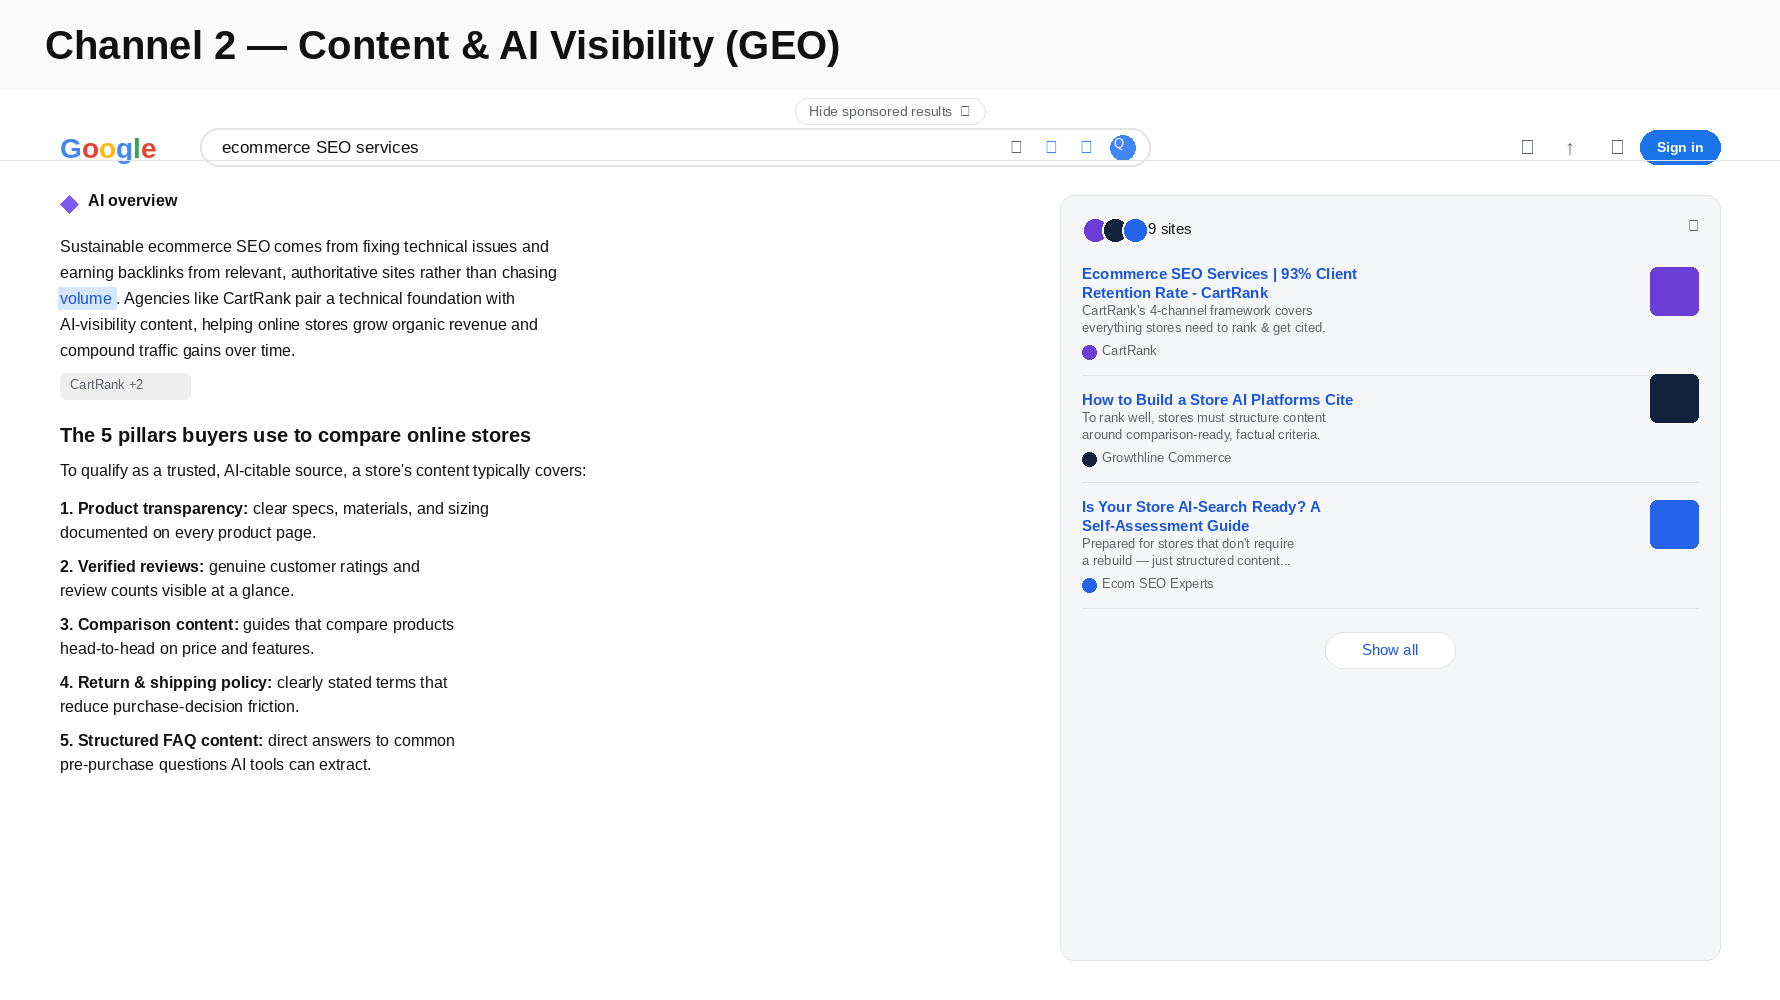Click the purple thumbnail of CartRank result
Screen dimensions: 1780x1000
coord(1674,291)
